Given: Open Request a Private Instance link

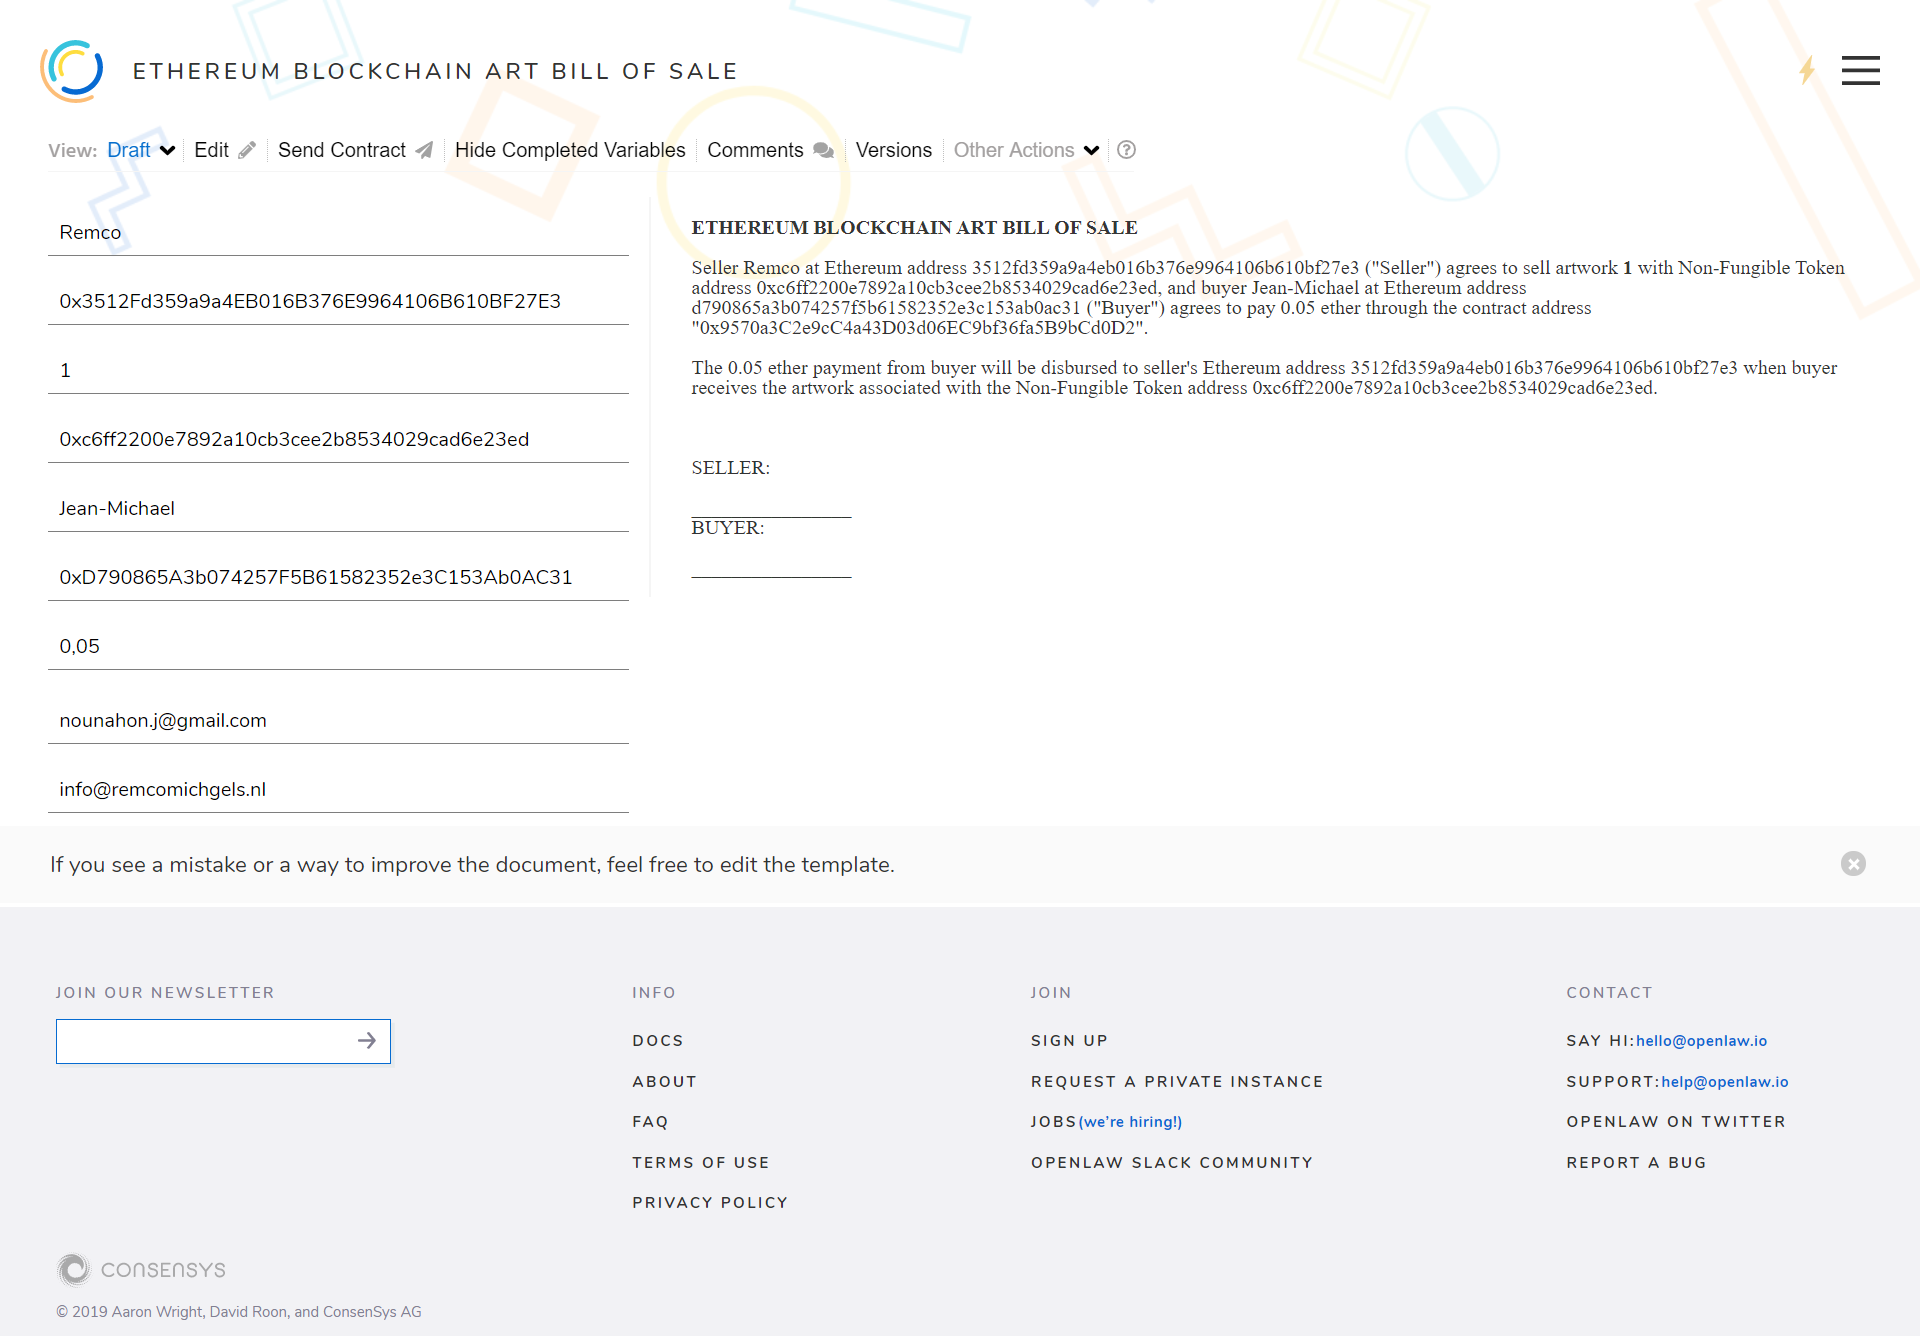Looking at the screenshot, I should point(1177,1082).
